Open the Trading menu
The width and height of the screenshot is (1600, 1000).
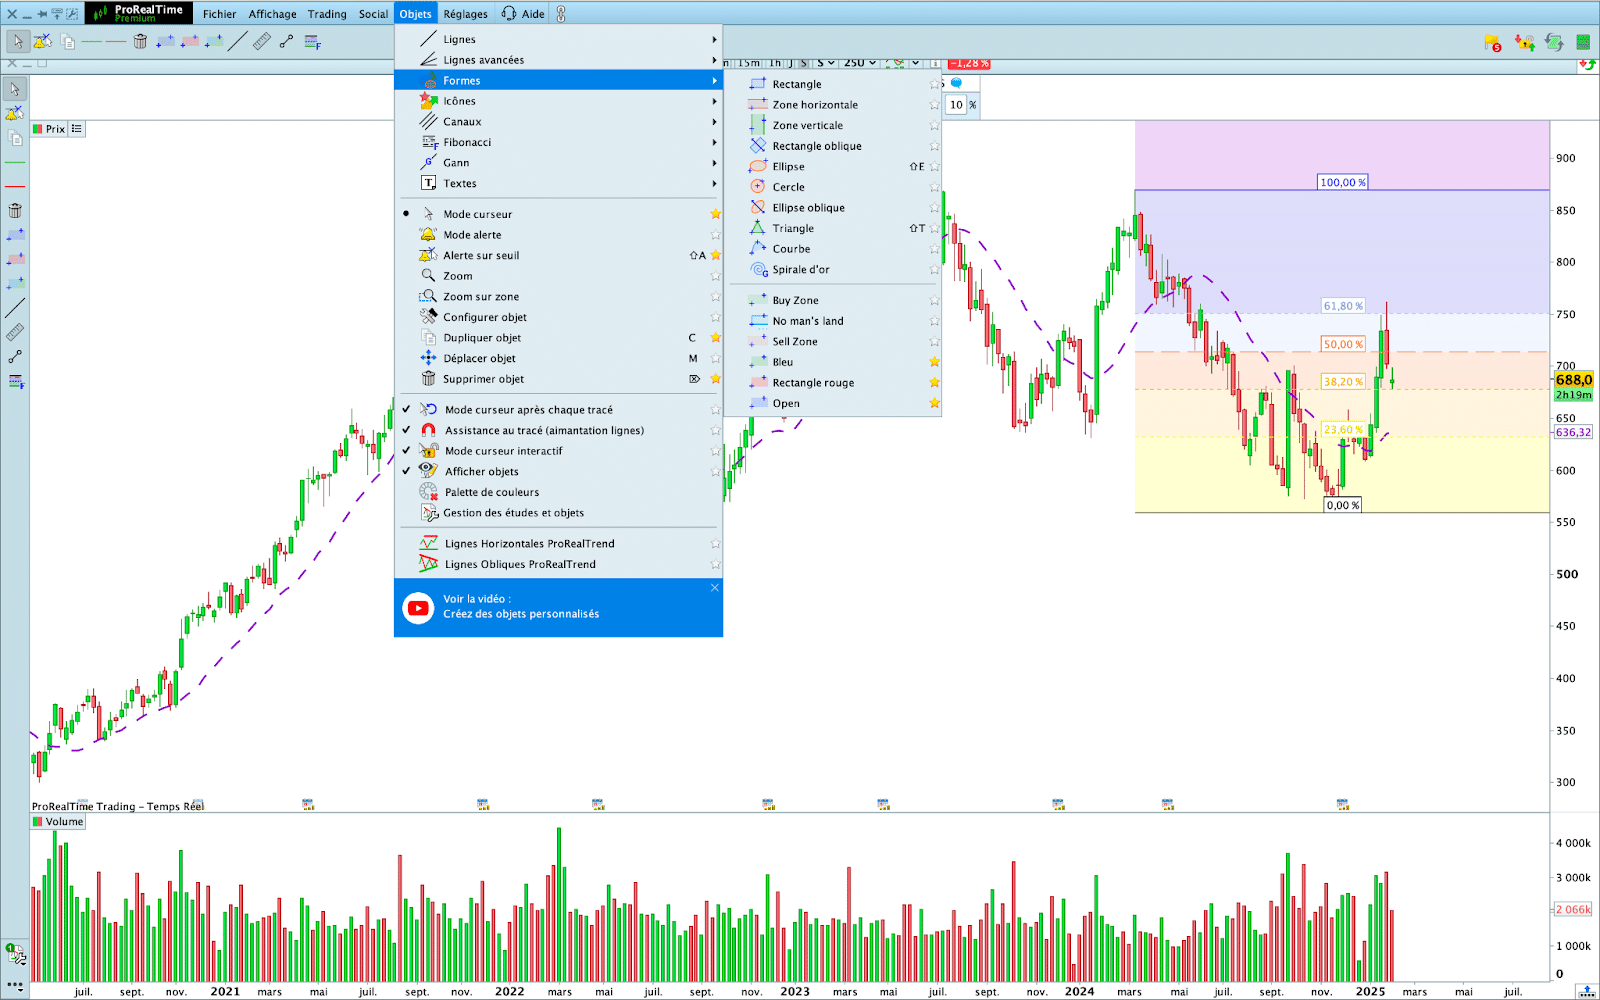click(327, 14)
